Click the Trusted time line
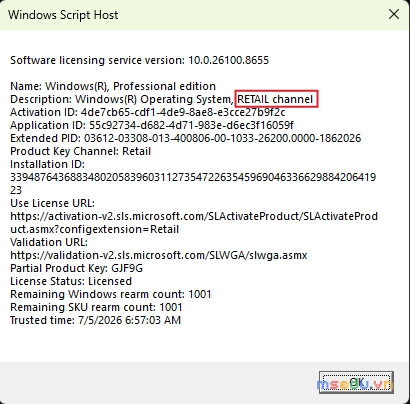 (x=96, y=320)
